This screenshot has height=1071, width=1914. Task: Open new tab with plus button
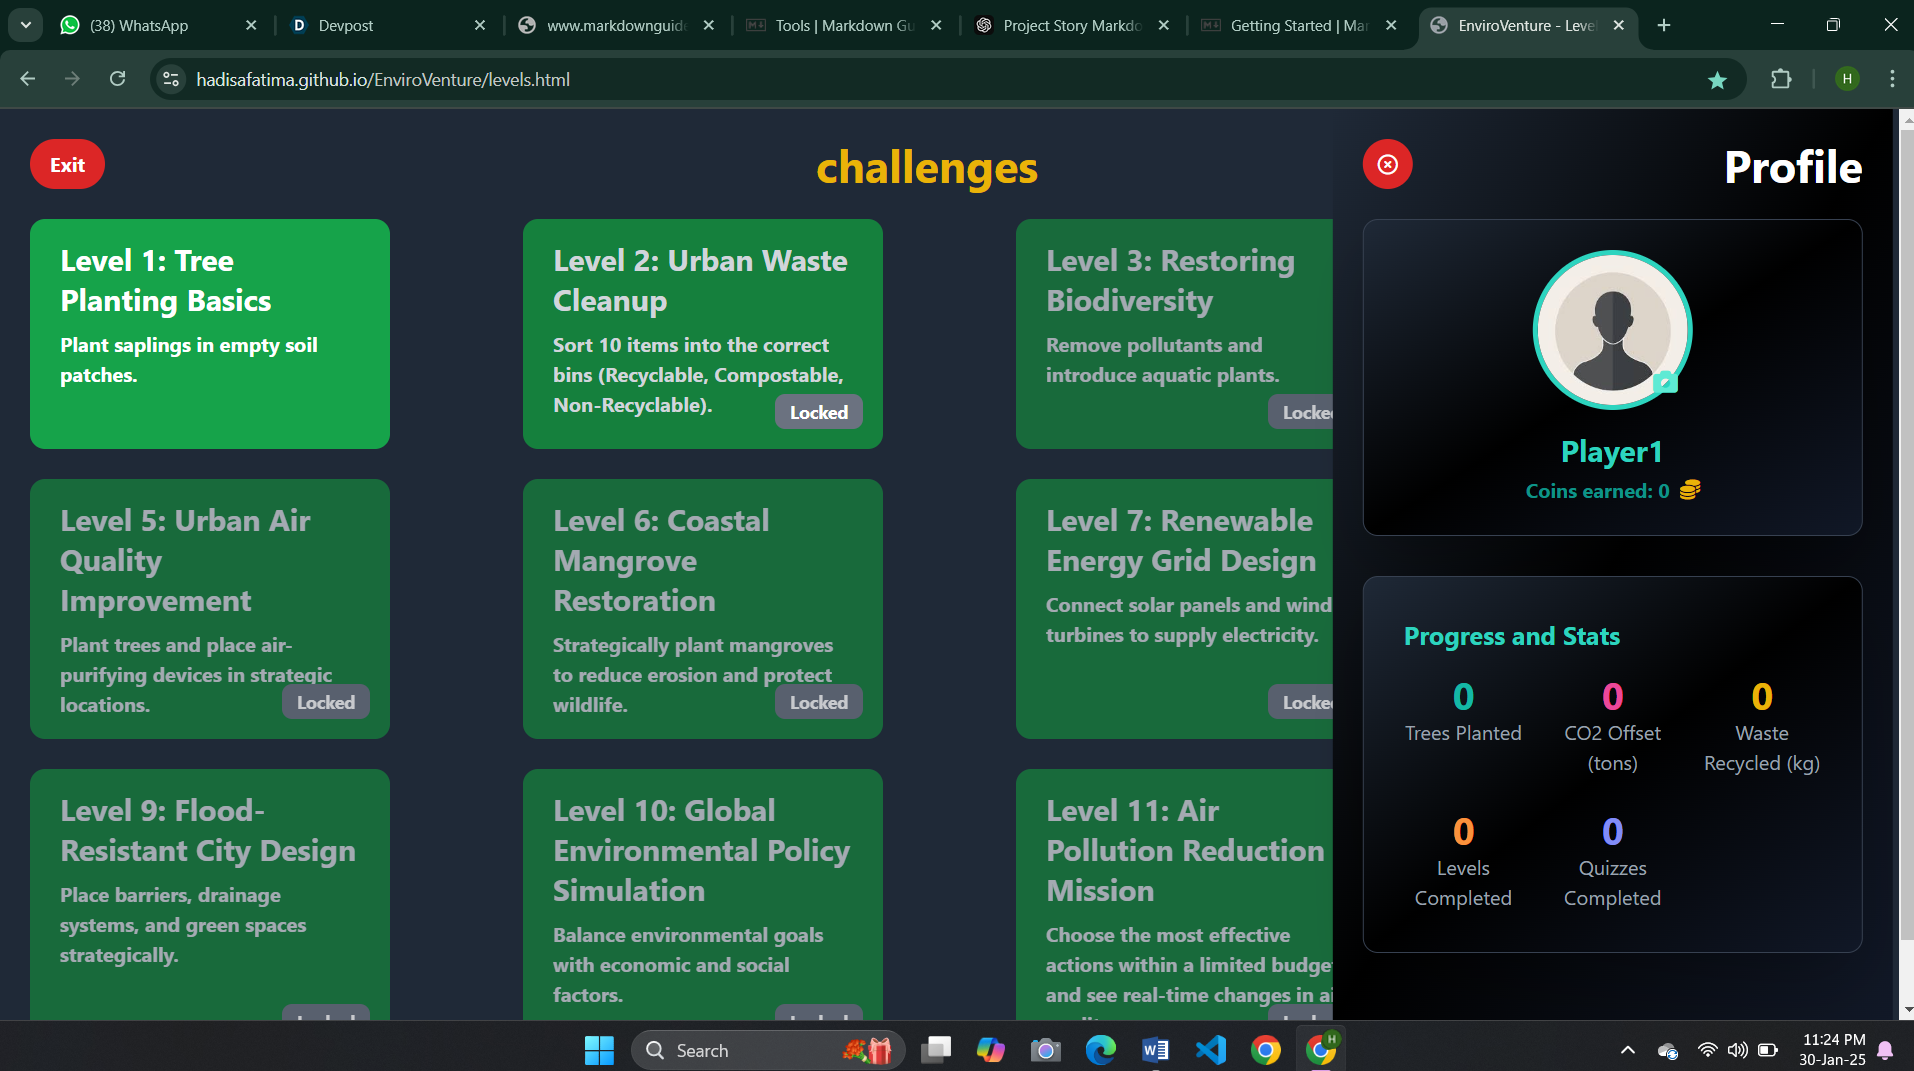tap(1664, 25)
